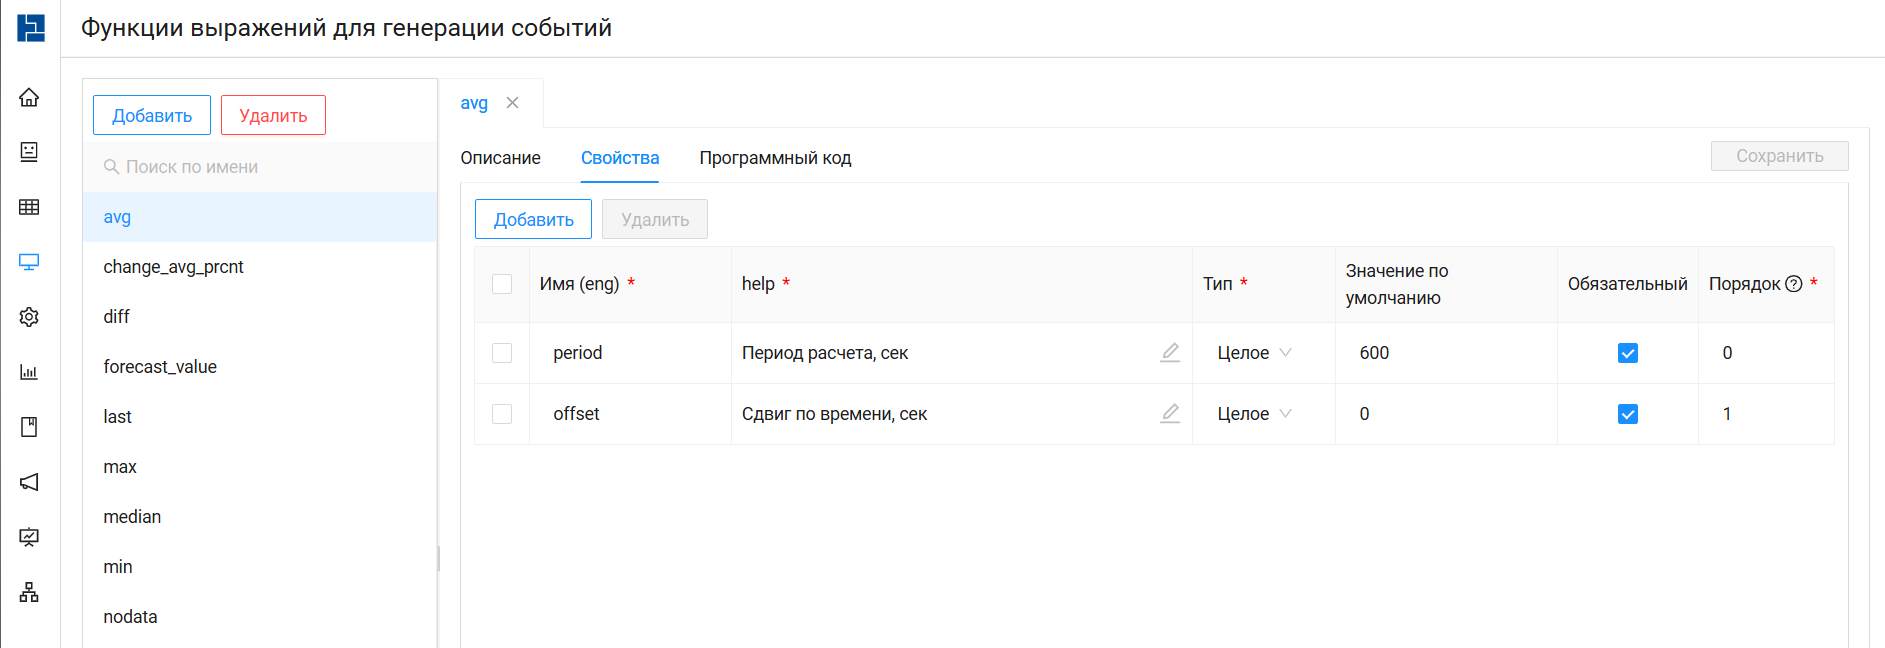This screenshot has width=1885, height=648.
Task: Open the Программный код tab
Action: [775, 158]
